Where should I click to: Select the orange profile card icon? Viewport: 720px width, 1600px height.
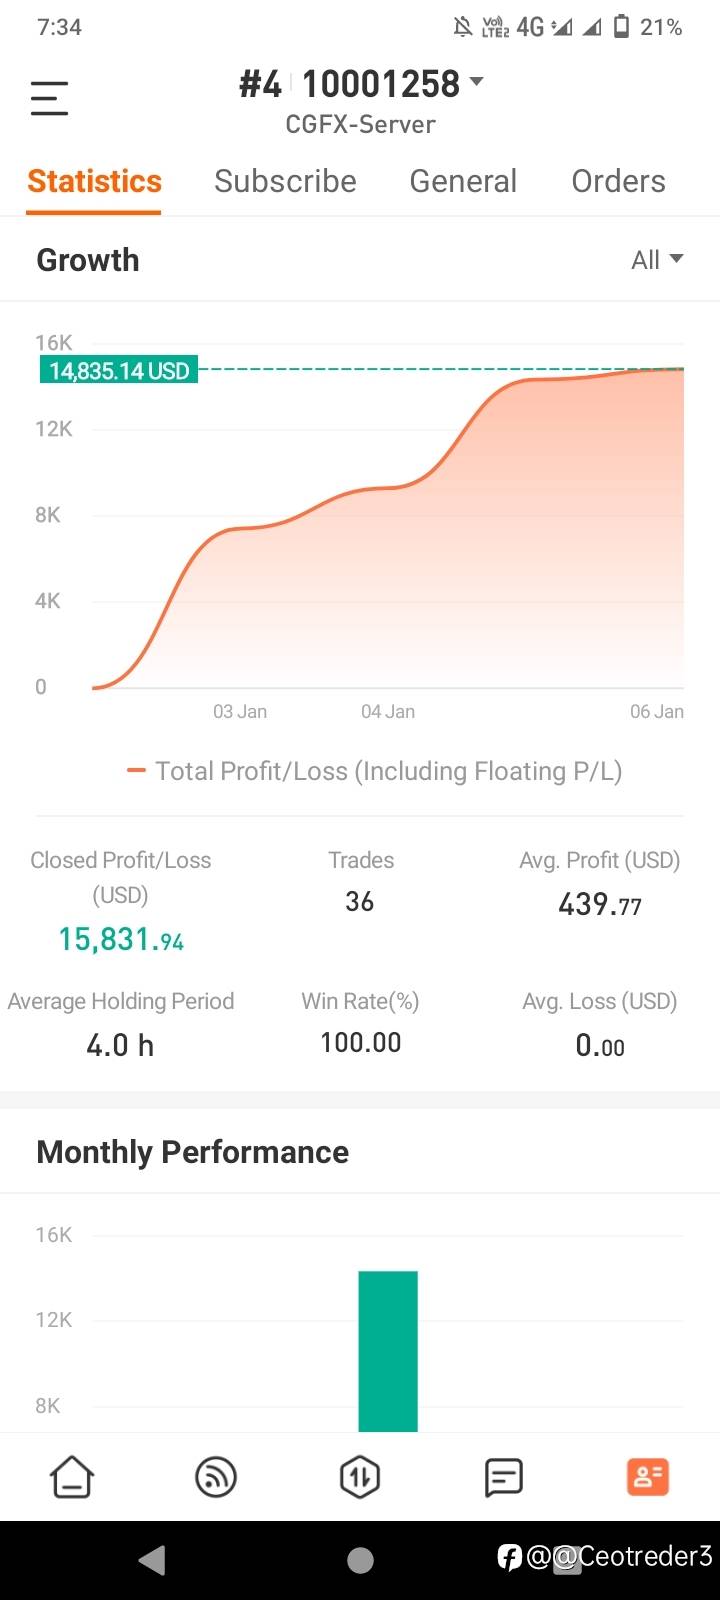[648, 1477]
